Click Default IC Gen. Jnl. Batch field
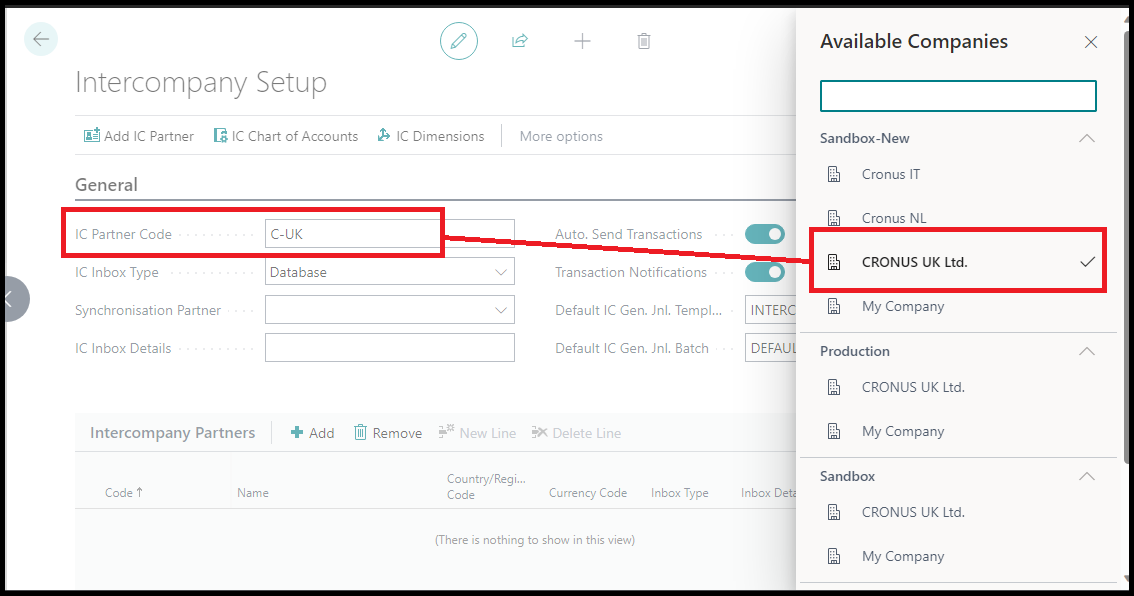 click(x=771, y=348)
